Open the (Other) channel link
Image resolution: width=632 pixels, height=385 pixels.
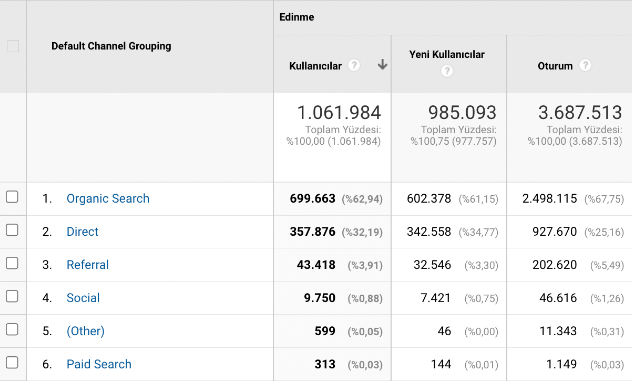pos(85,331)
